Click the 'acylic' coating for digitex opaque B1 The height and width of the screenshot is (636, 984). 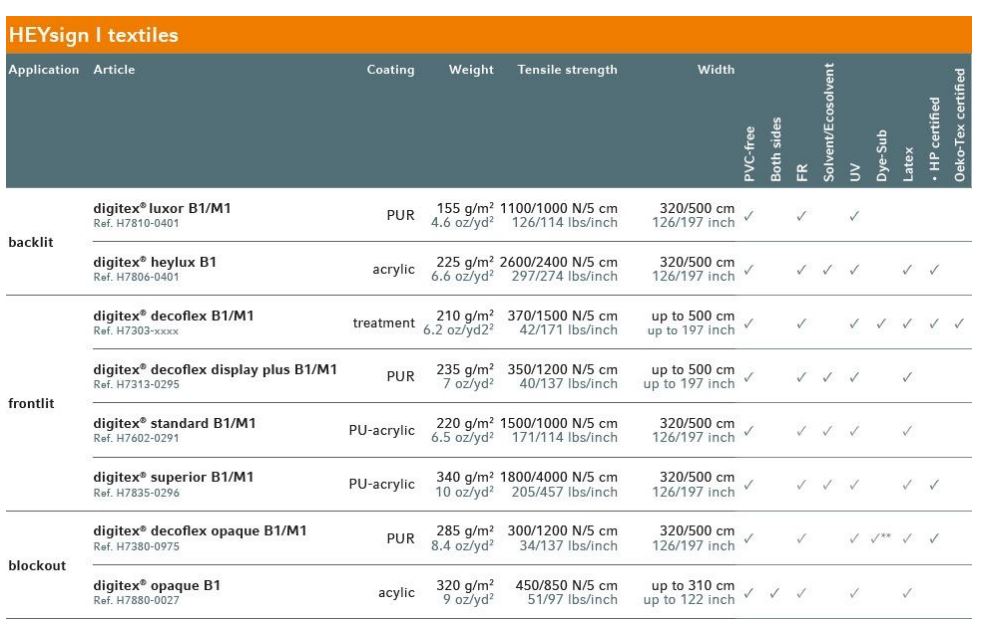(396, 593)
